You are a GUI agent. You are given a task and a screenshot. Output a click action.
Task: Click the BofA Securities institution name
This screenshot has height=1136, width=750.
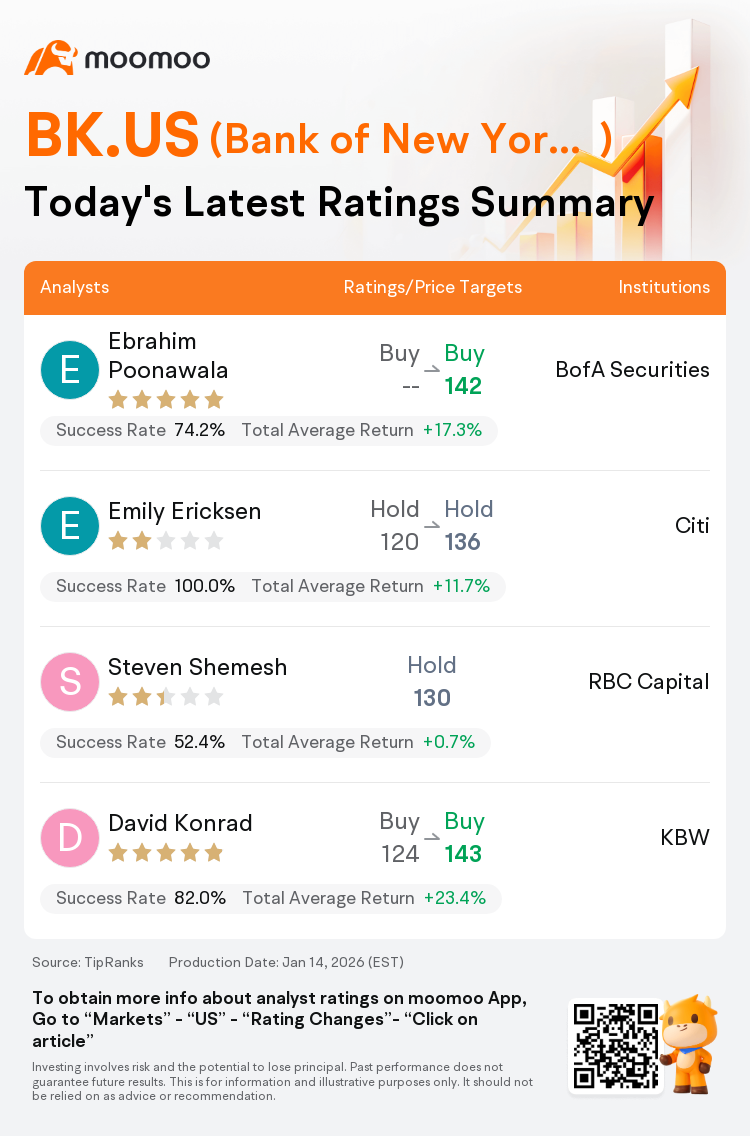(632, 369)
